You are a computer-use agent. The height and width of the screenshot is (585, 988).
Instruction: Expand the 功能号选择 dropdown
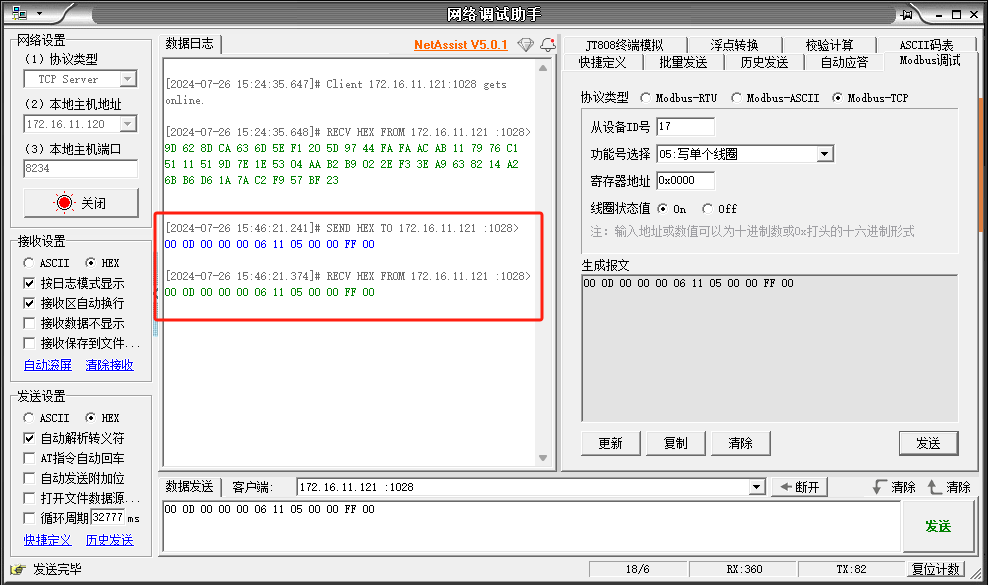pyautogui.click(x=824, y=154)
